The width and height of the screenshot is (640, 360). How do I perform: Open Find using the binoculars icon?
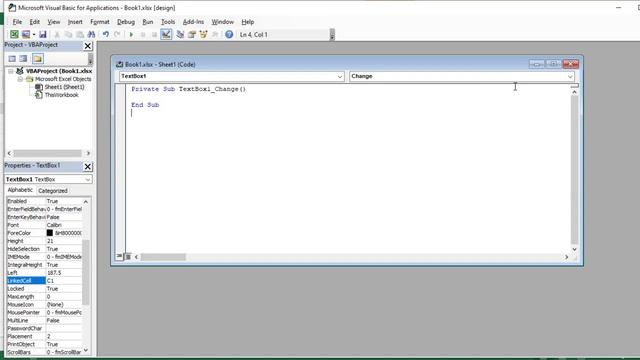pos(91,35)
